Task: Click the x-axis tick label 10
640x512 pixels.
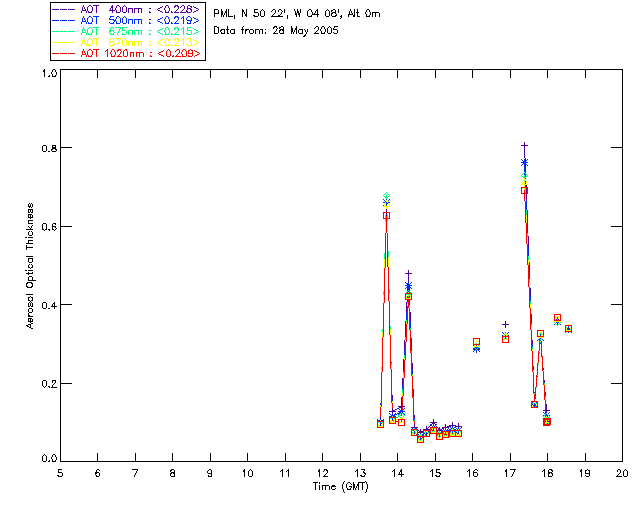Action: click(x=247, y=473)
